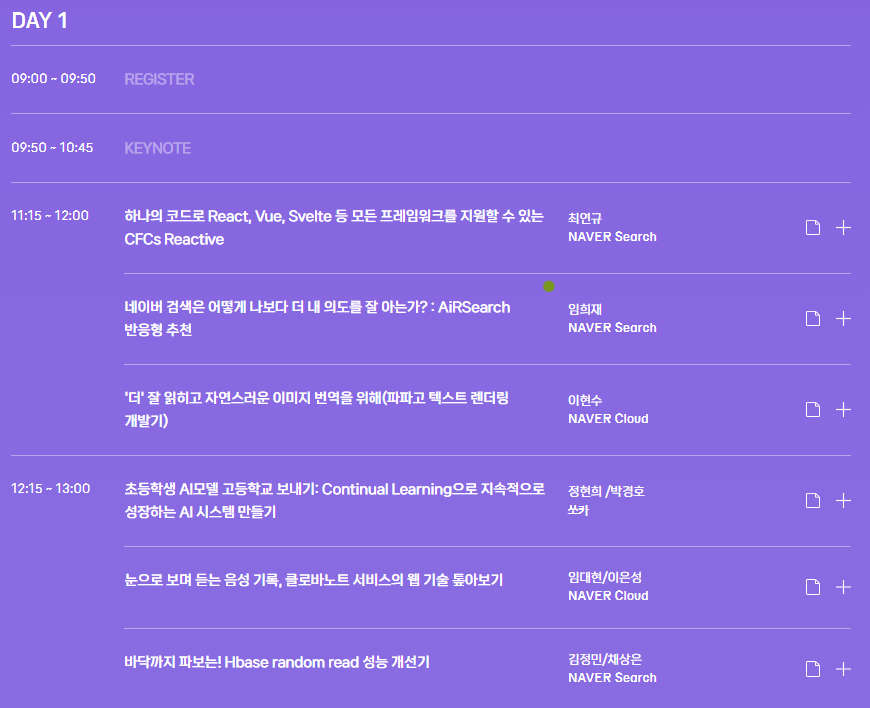Click NAVER Search under 최연규
This screenshot has width=870, height=708.
tap(612, 237)
